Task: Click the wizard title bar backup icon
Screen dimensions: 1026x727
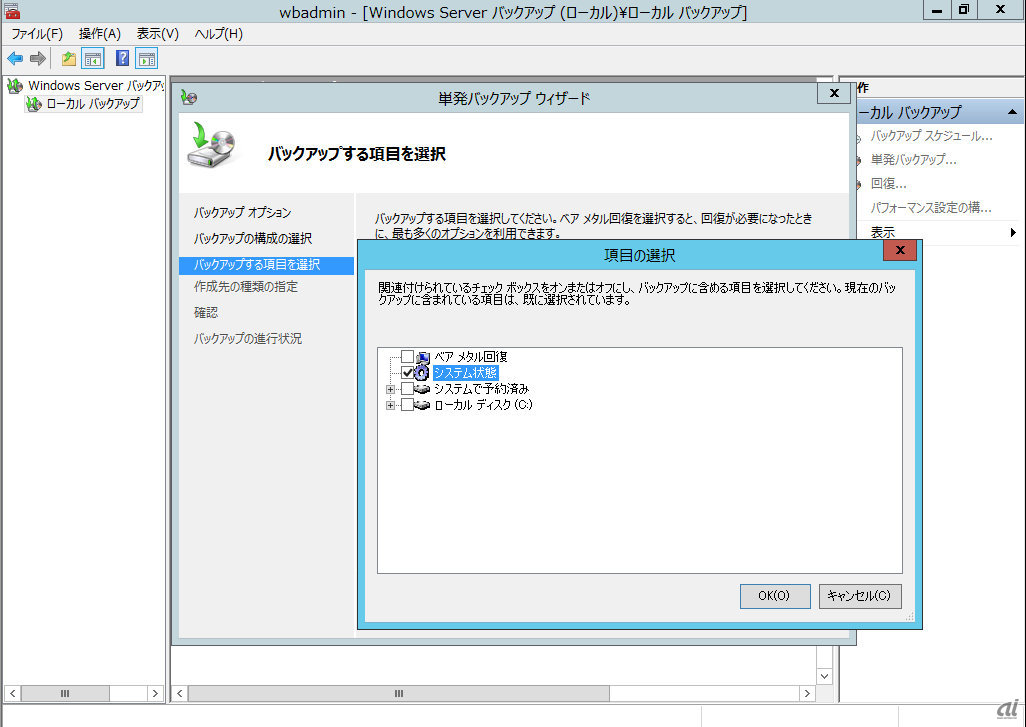Action: click(189, 98)
